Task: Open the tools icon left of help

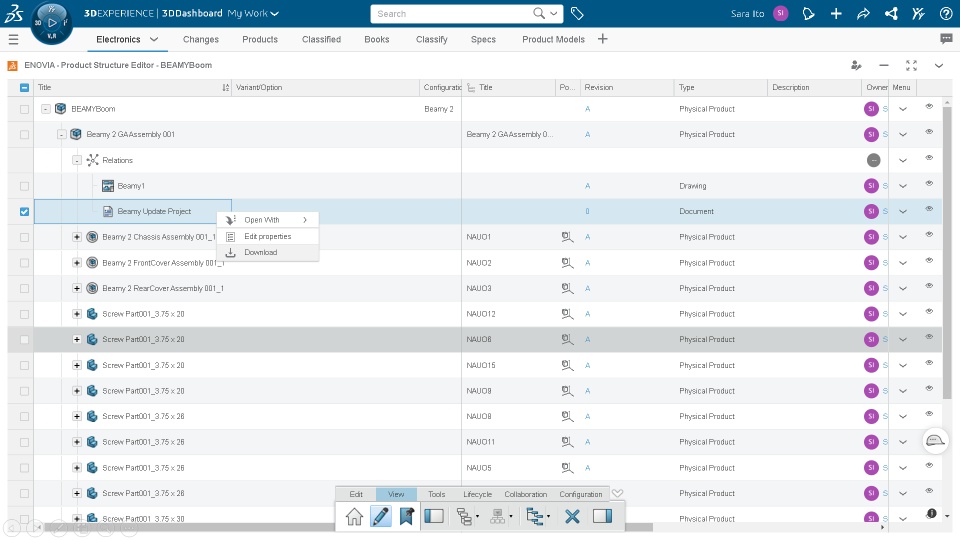Action: tap(918, 13)
